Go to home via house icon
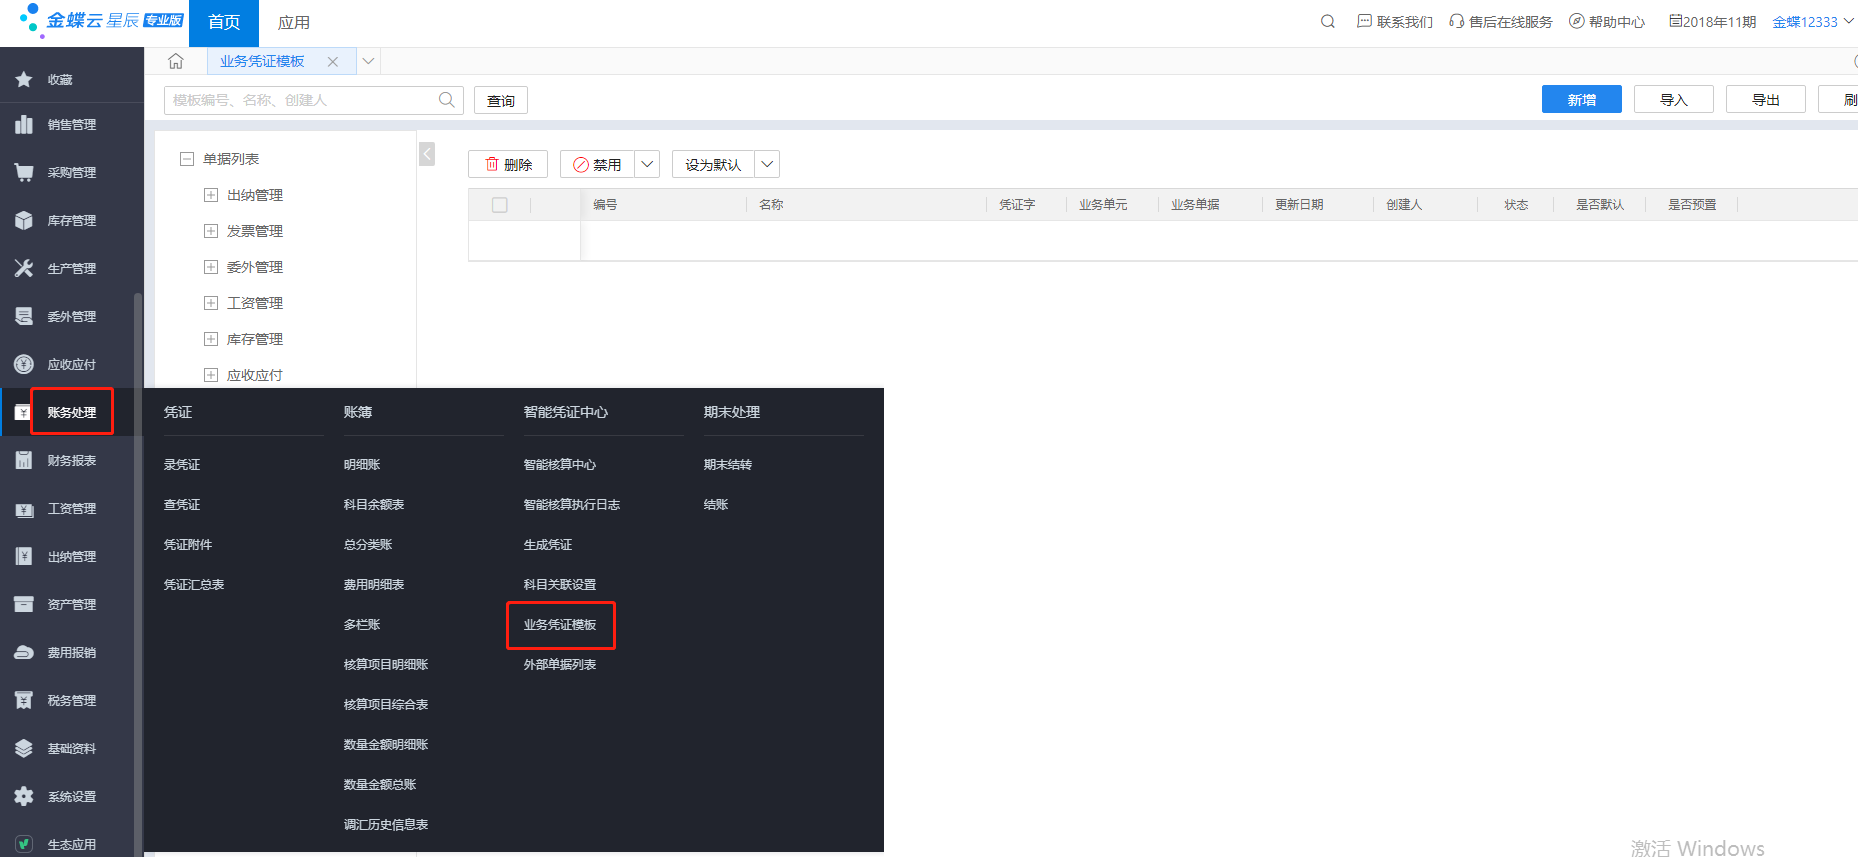Viewport: 1858px width, 857px height. [x=176, y=61]
